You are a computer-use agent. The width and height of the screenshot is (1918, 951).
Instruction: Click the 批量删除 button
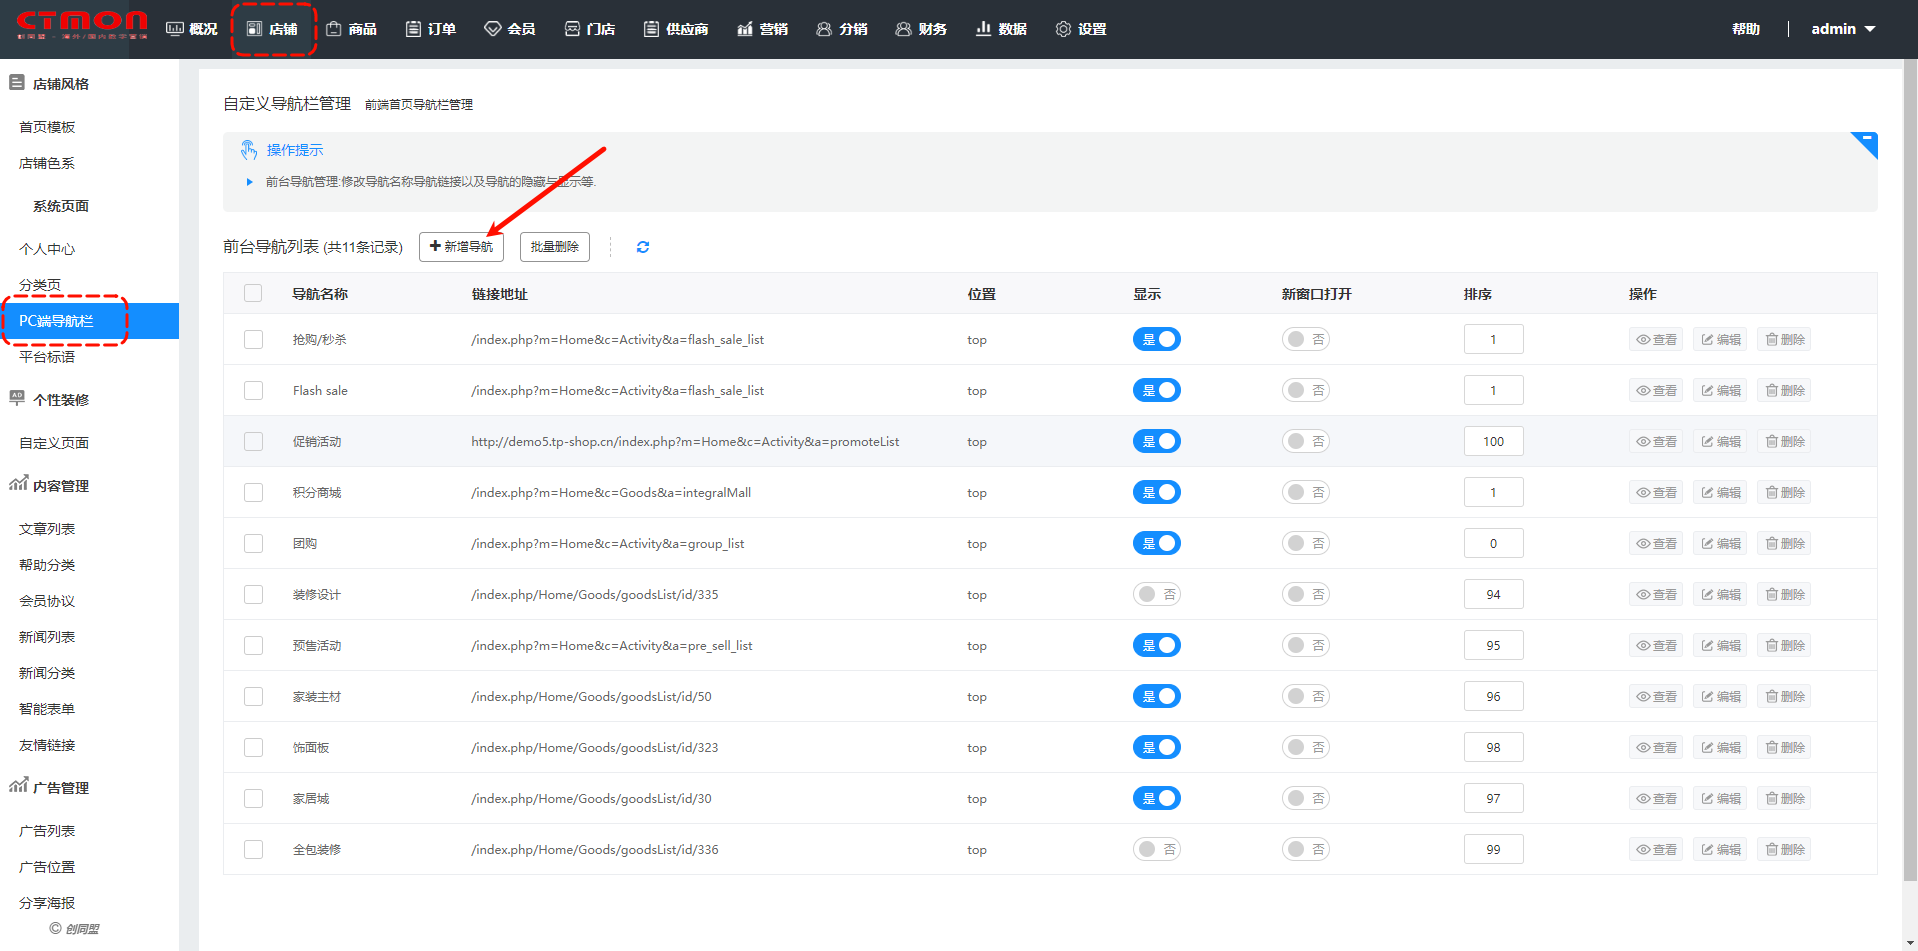pos(554,247)
